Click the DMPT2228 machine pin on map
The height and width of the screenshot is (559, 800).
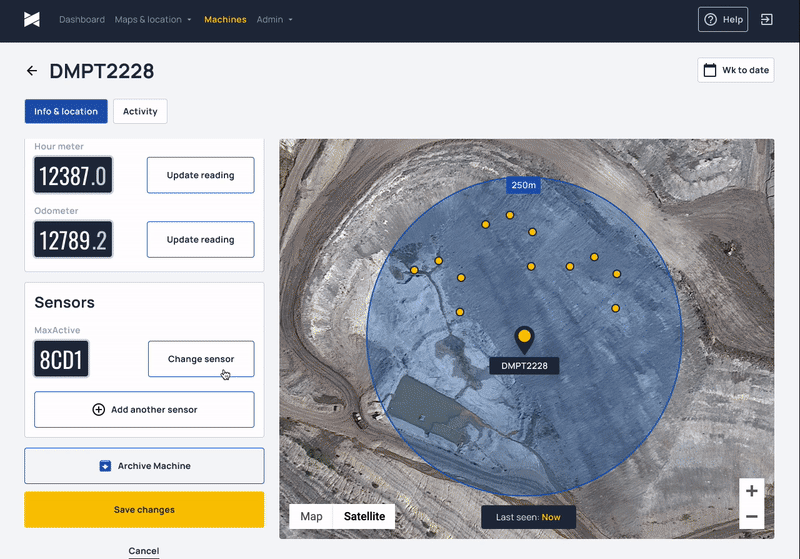point(524,337)
